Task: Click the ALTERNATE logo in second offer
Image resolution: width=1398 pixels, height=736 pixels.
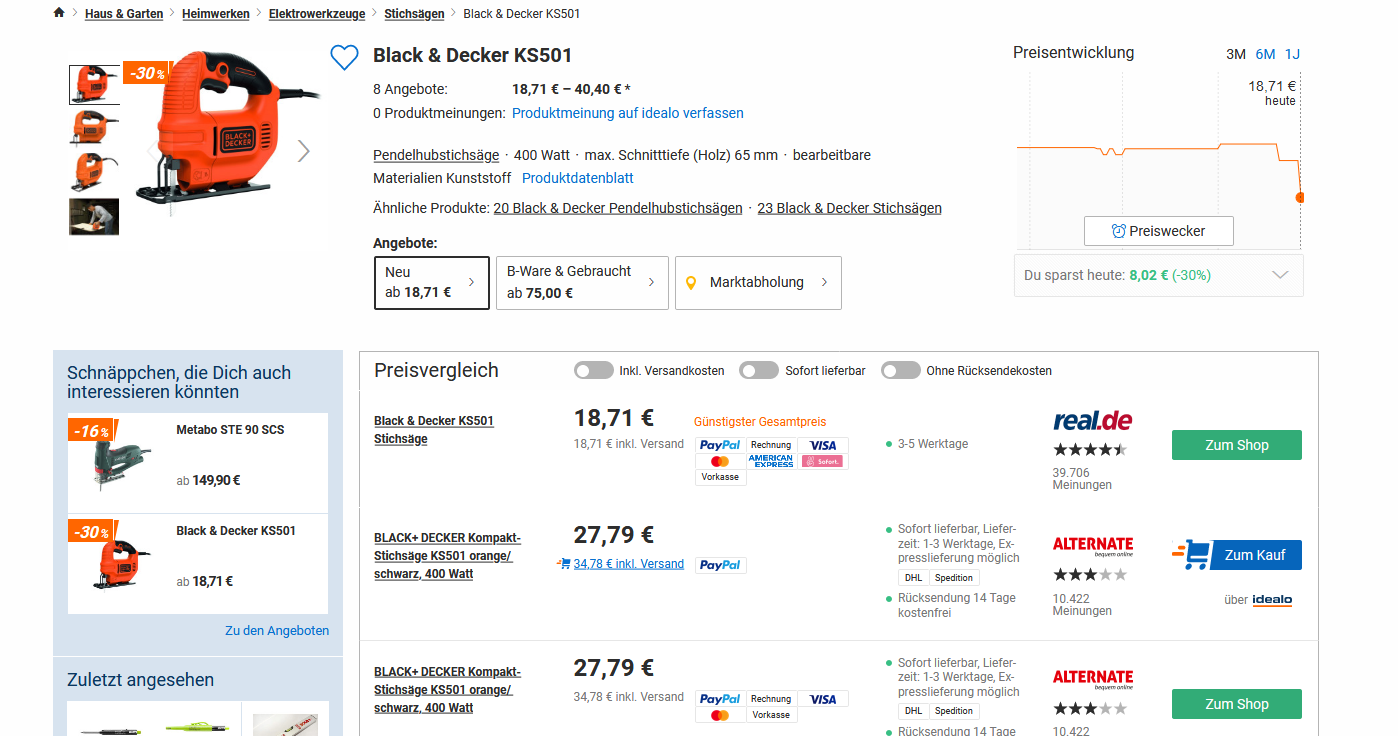Action: (1092, 546)
